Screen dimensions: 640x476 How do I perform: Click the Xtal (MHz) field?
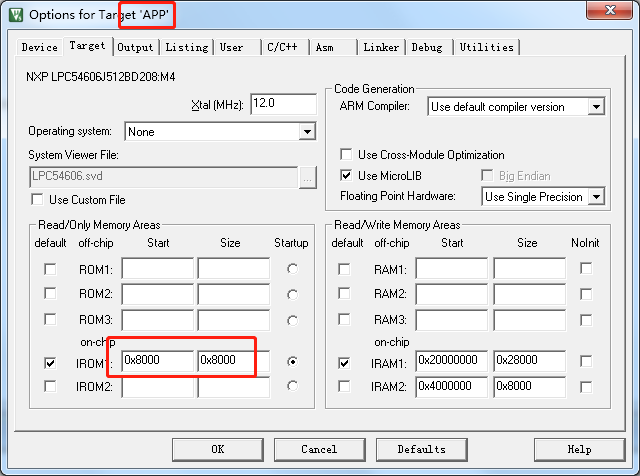(x=283, y=104)
